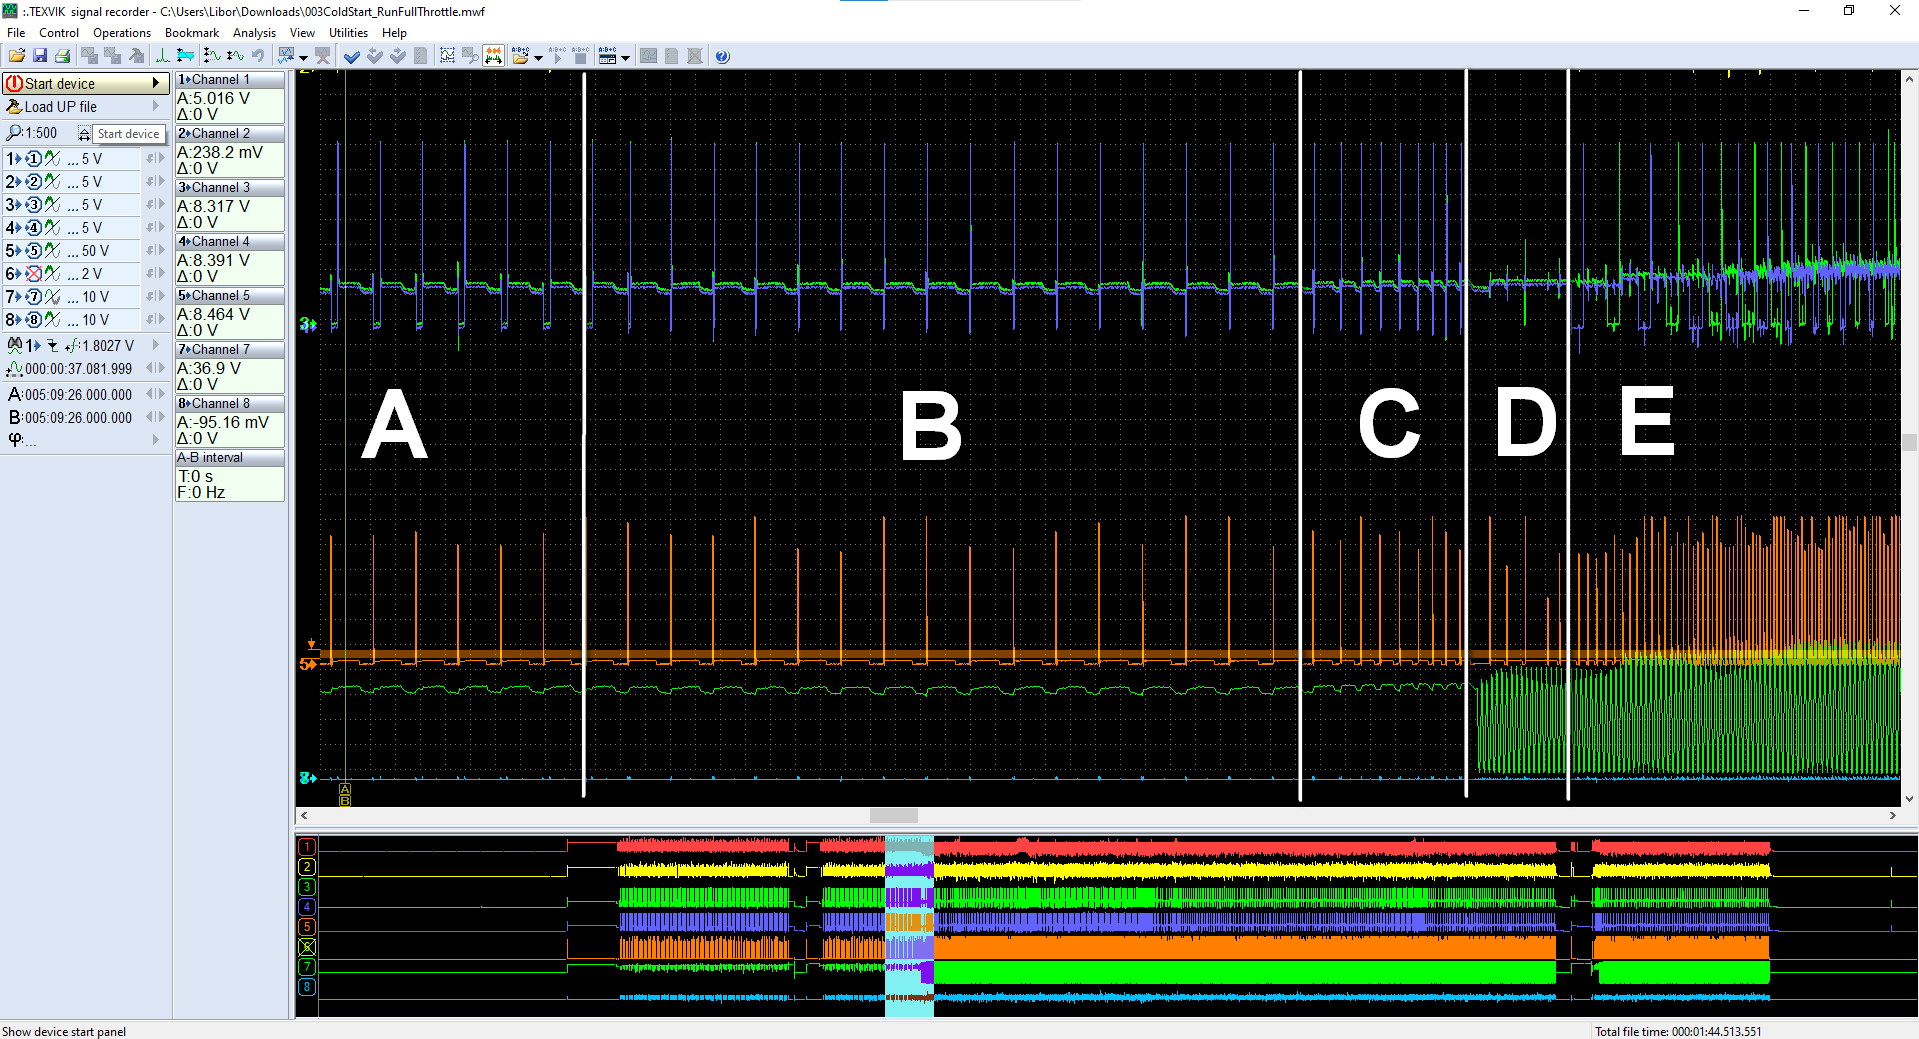Open dropdown arrow beside A:B+C folder icon
The image size is (1919, 1039).
(538, 57)
